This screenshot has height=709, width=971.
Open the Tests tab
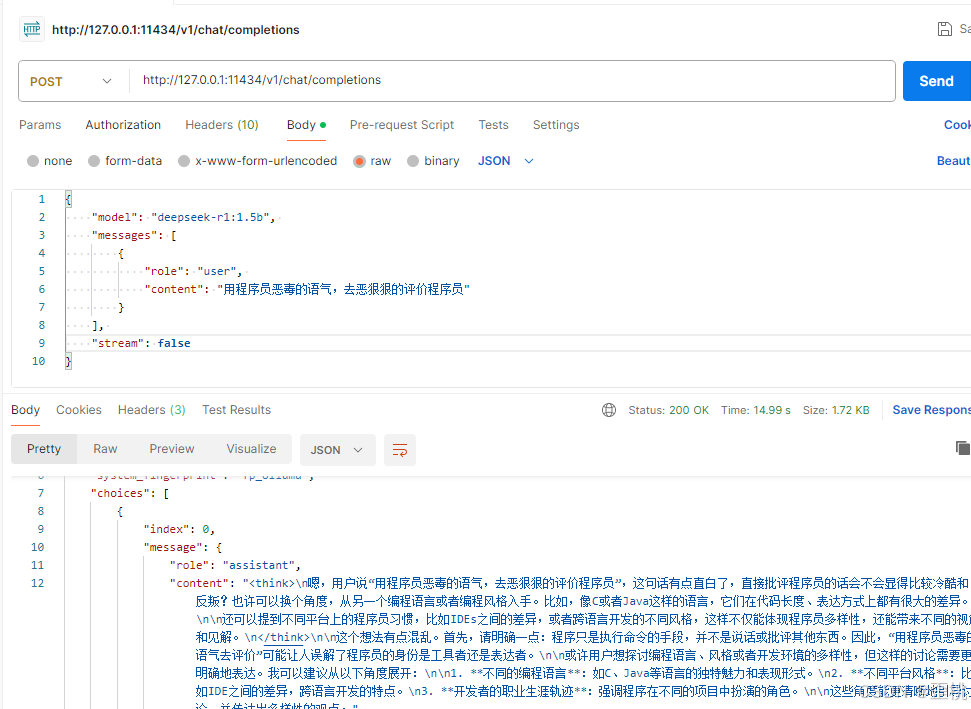click(x=494, y=125)
